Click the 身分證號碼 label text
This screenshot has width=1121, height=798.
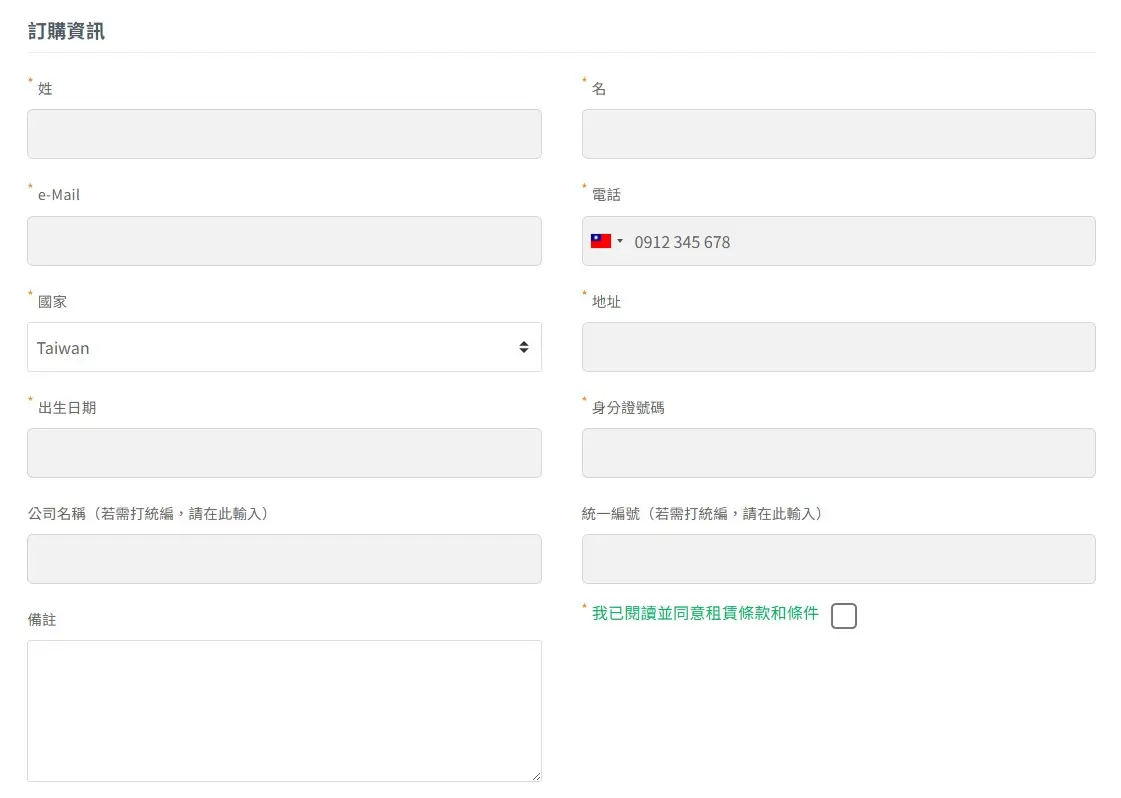point(628,408)
